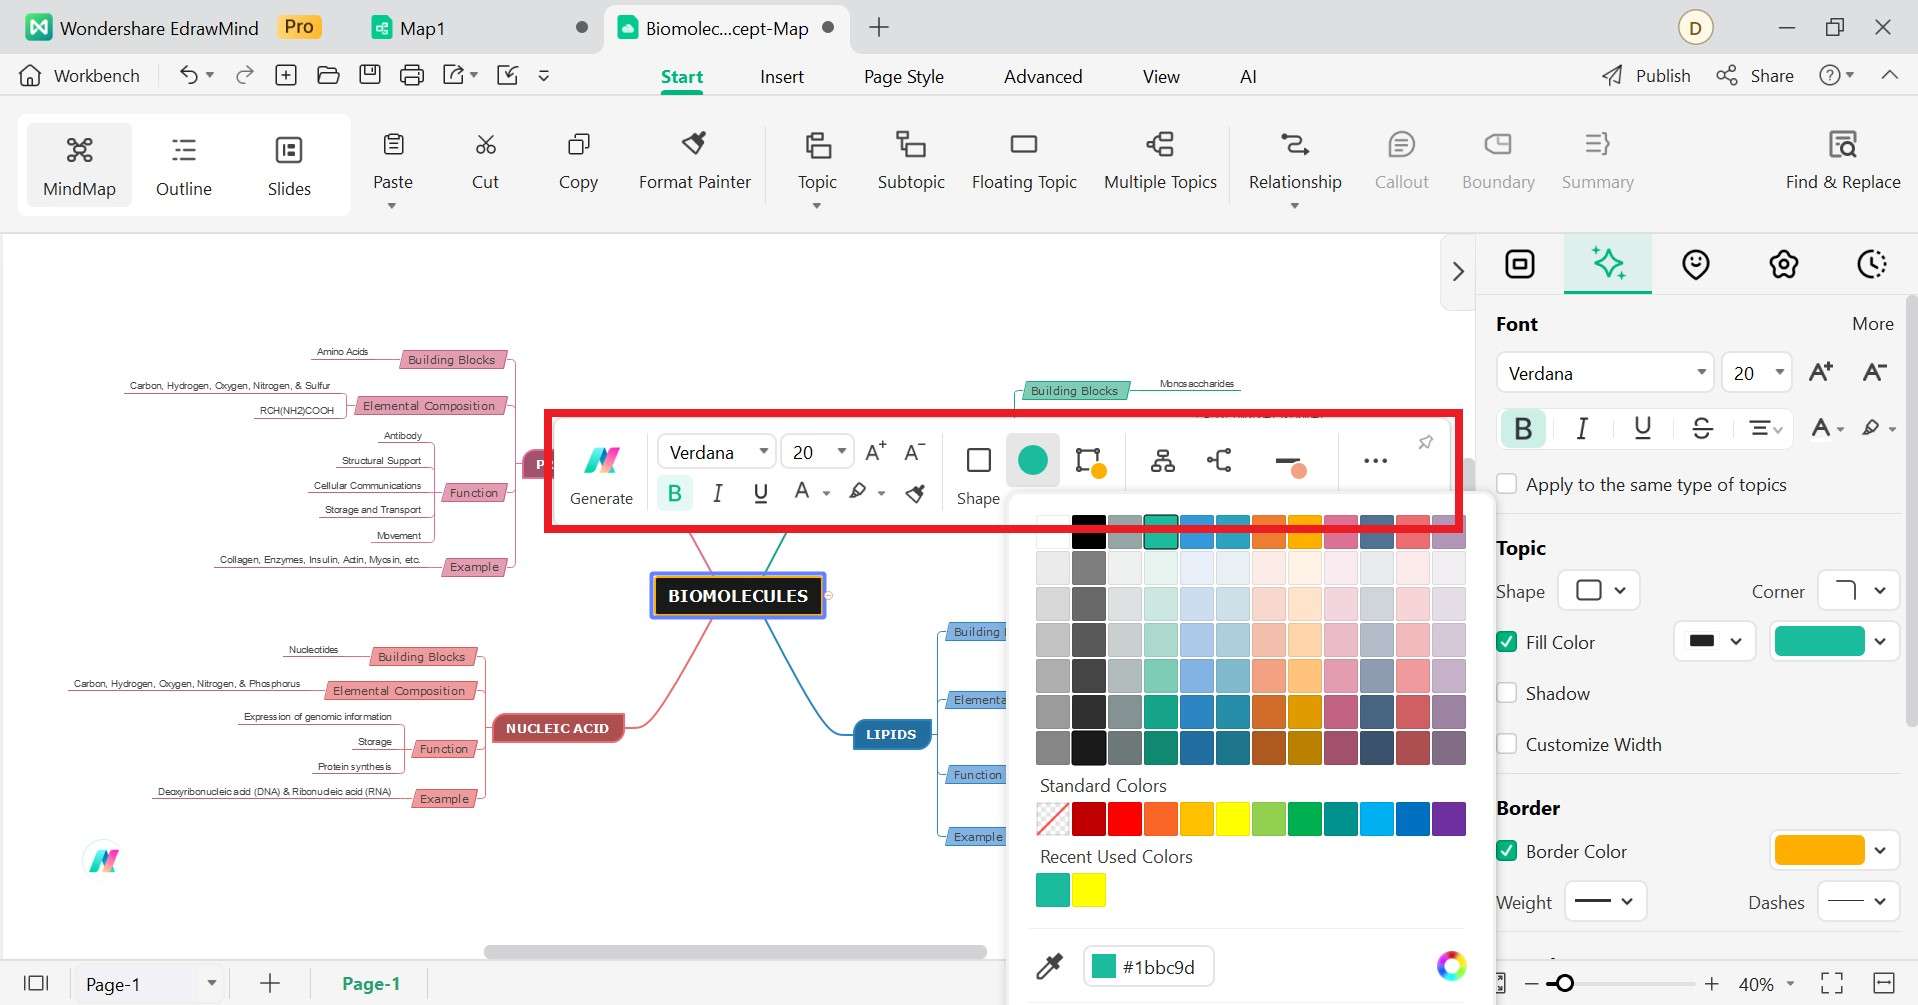Viewport: 1918px width, 1005px height.
Task: Click the layout structure icon in floating toolbar
Action: pos(1162,461)
